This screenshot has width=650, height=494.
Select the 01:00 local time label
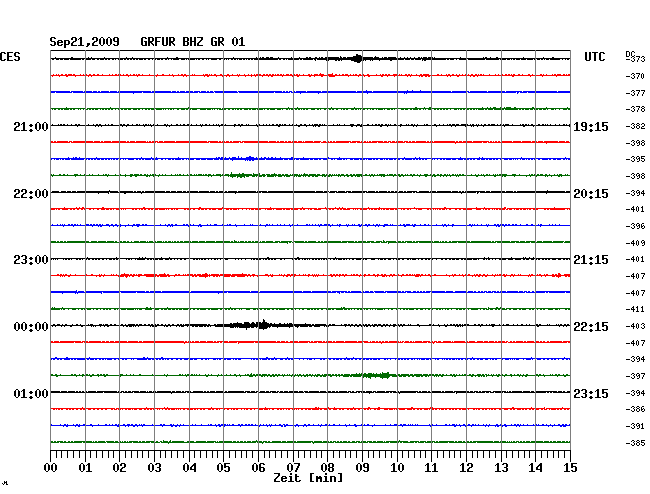(31, 393)
